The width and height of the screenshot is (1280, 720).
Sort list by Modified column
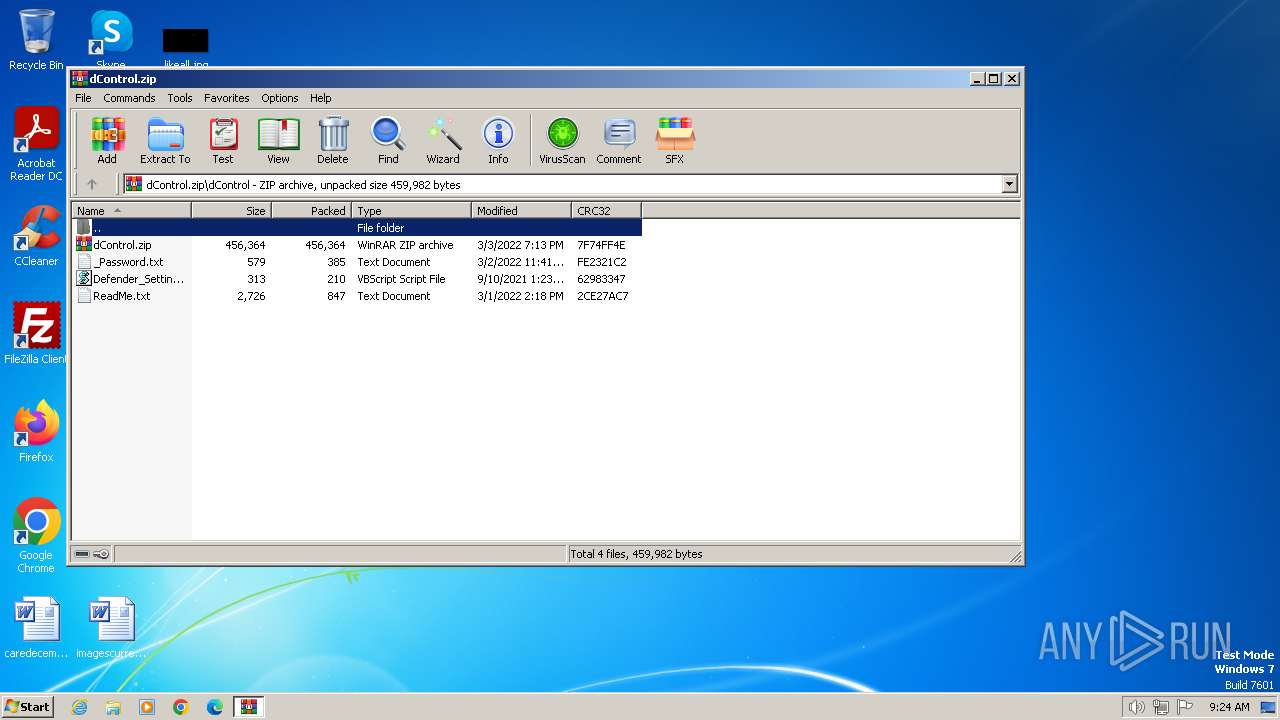(521, 211)
